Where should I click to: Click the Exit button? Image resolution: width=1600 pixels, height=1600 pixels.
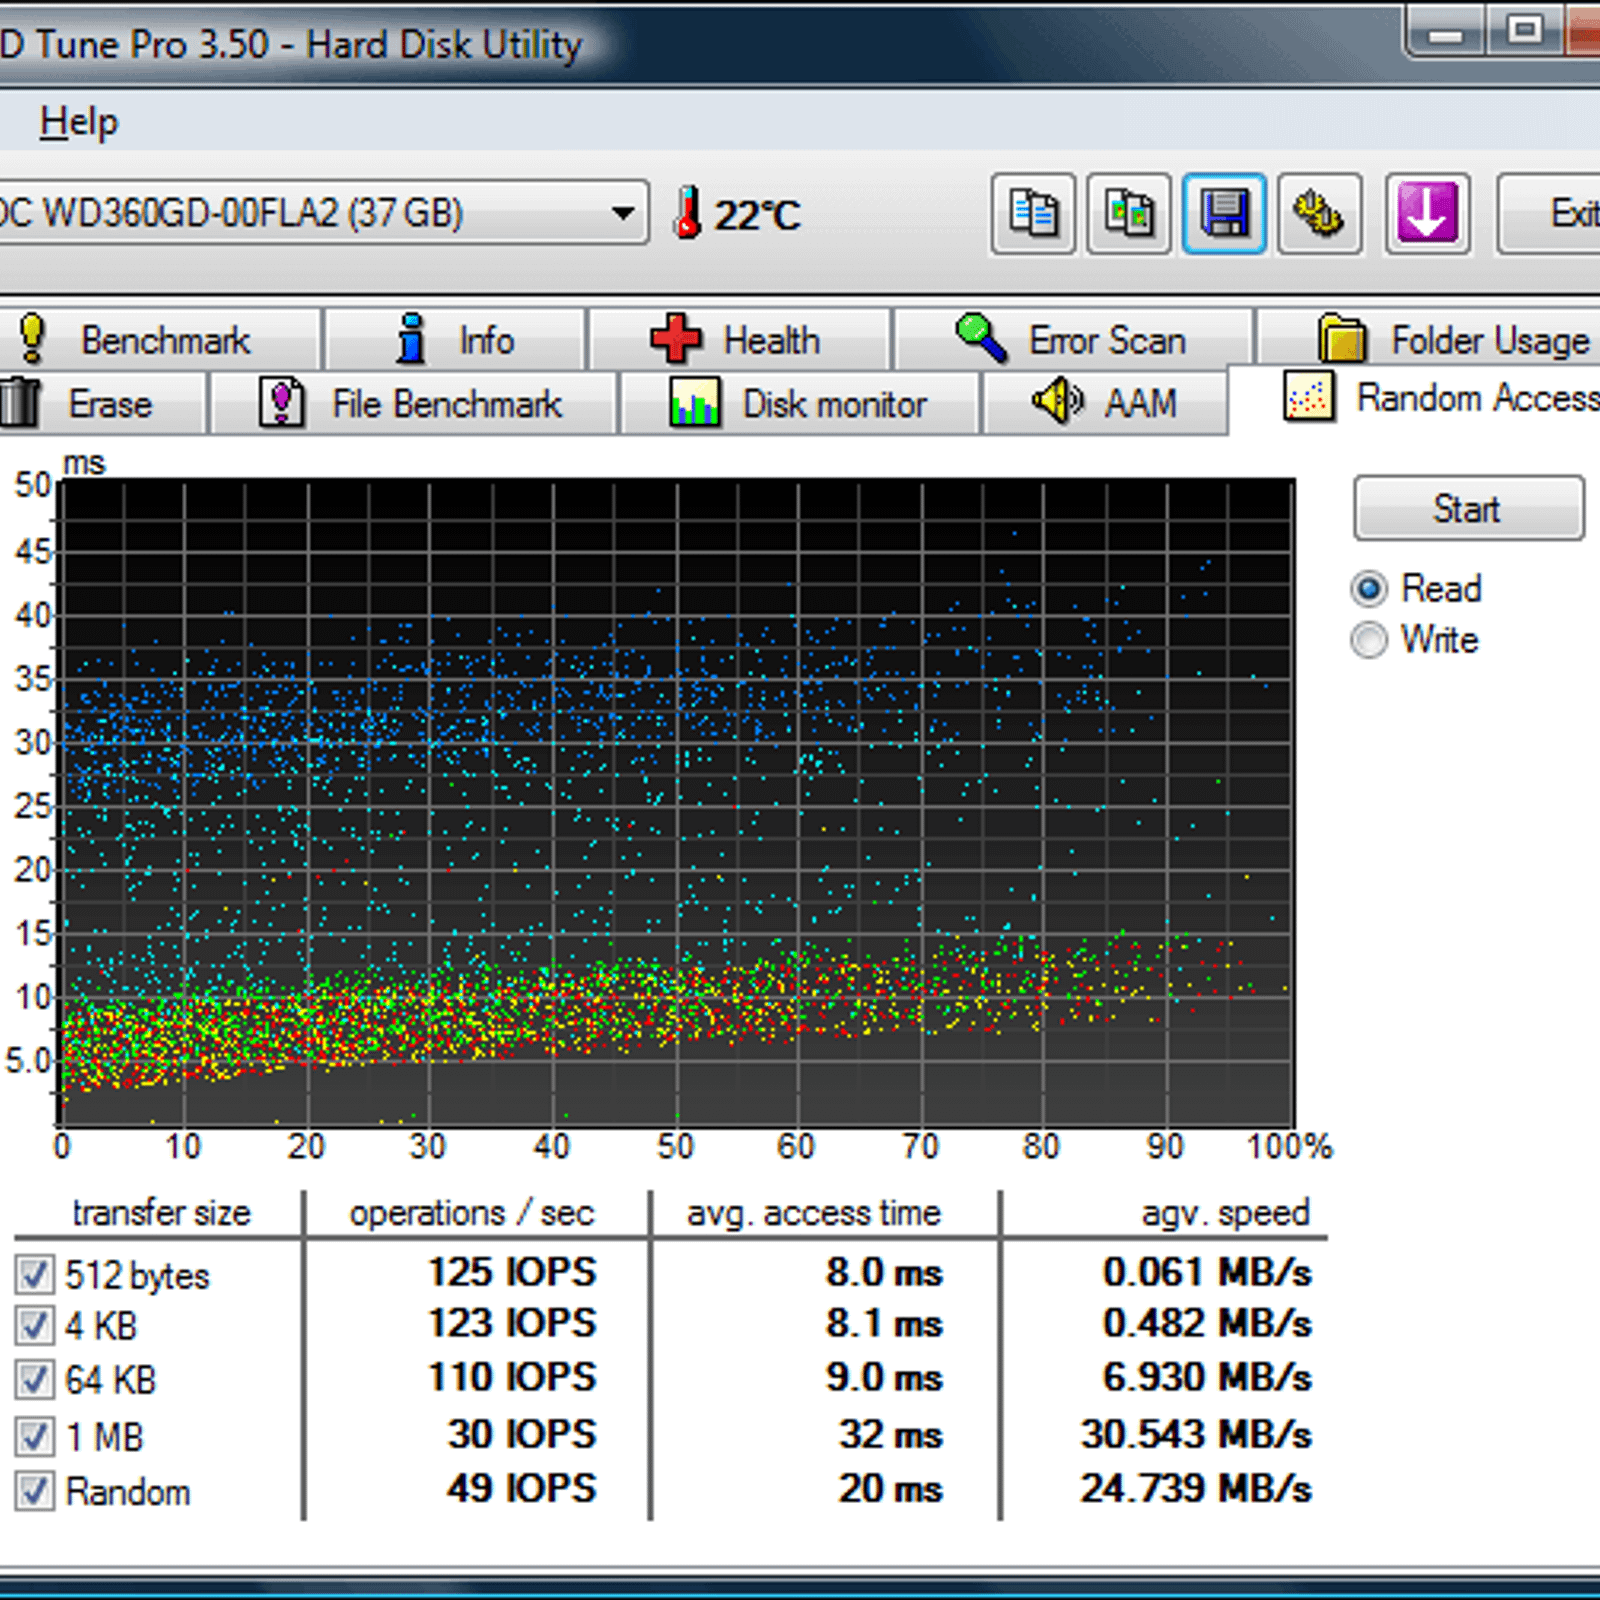click(x=1549, y=213)
